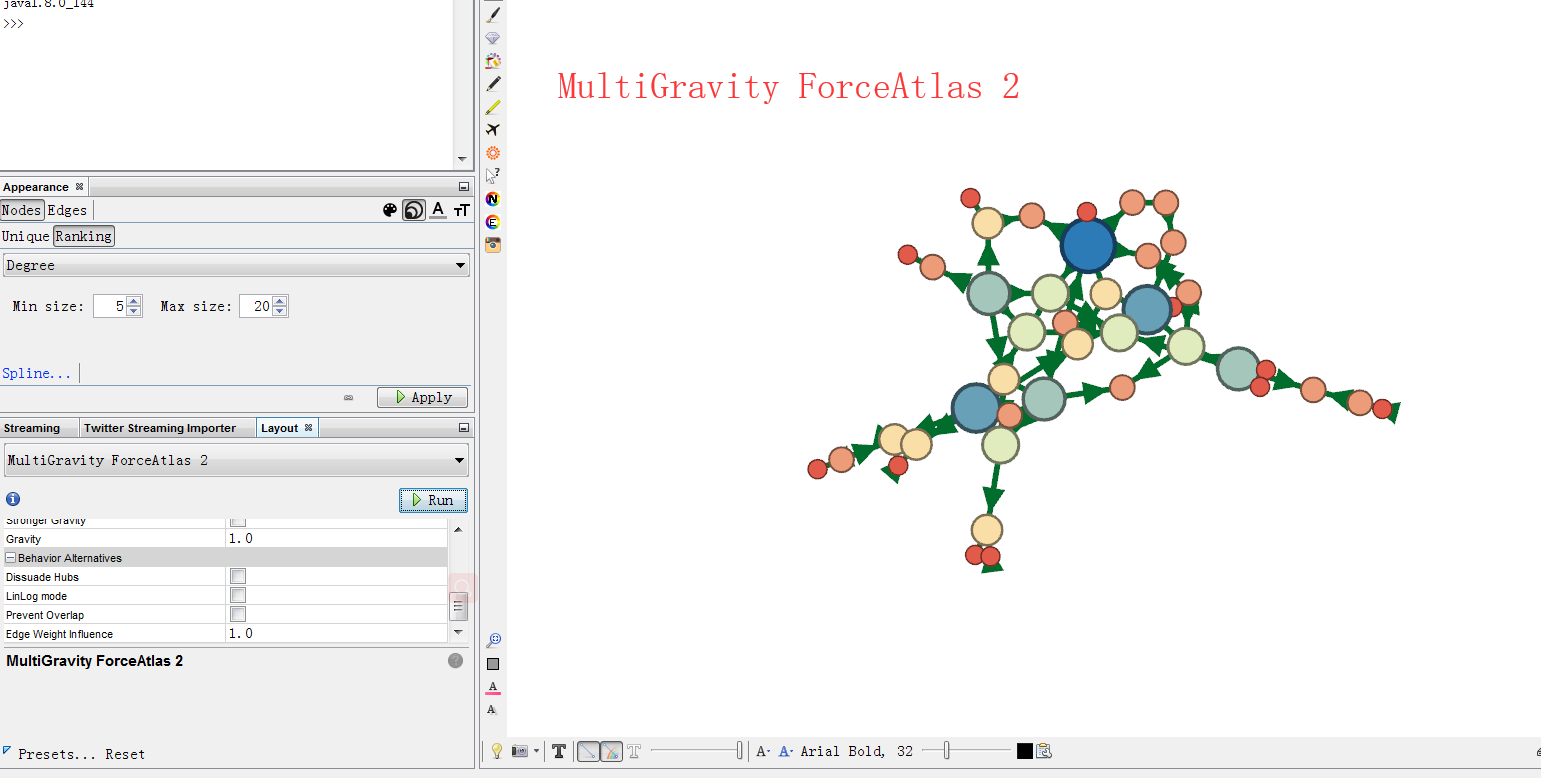
Task: Select the Size appearance icon
Action: pos(414,210)
